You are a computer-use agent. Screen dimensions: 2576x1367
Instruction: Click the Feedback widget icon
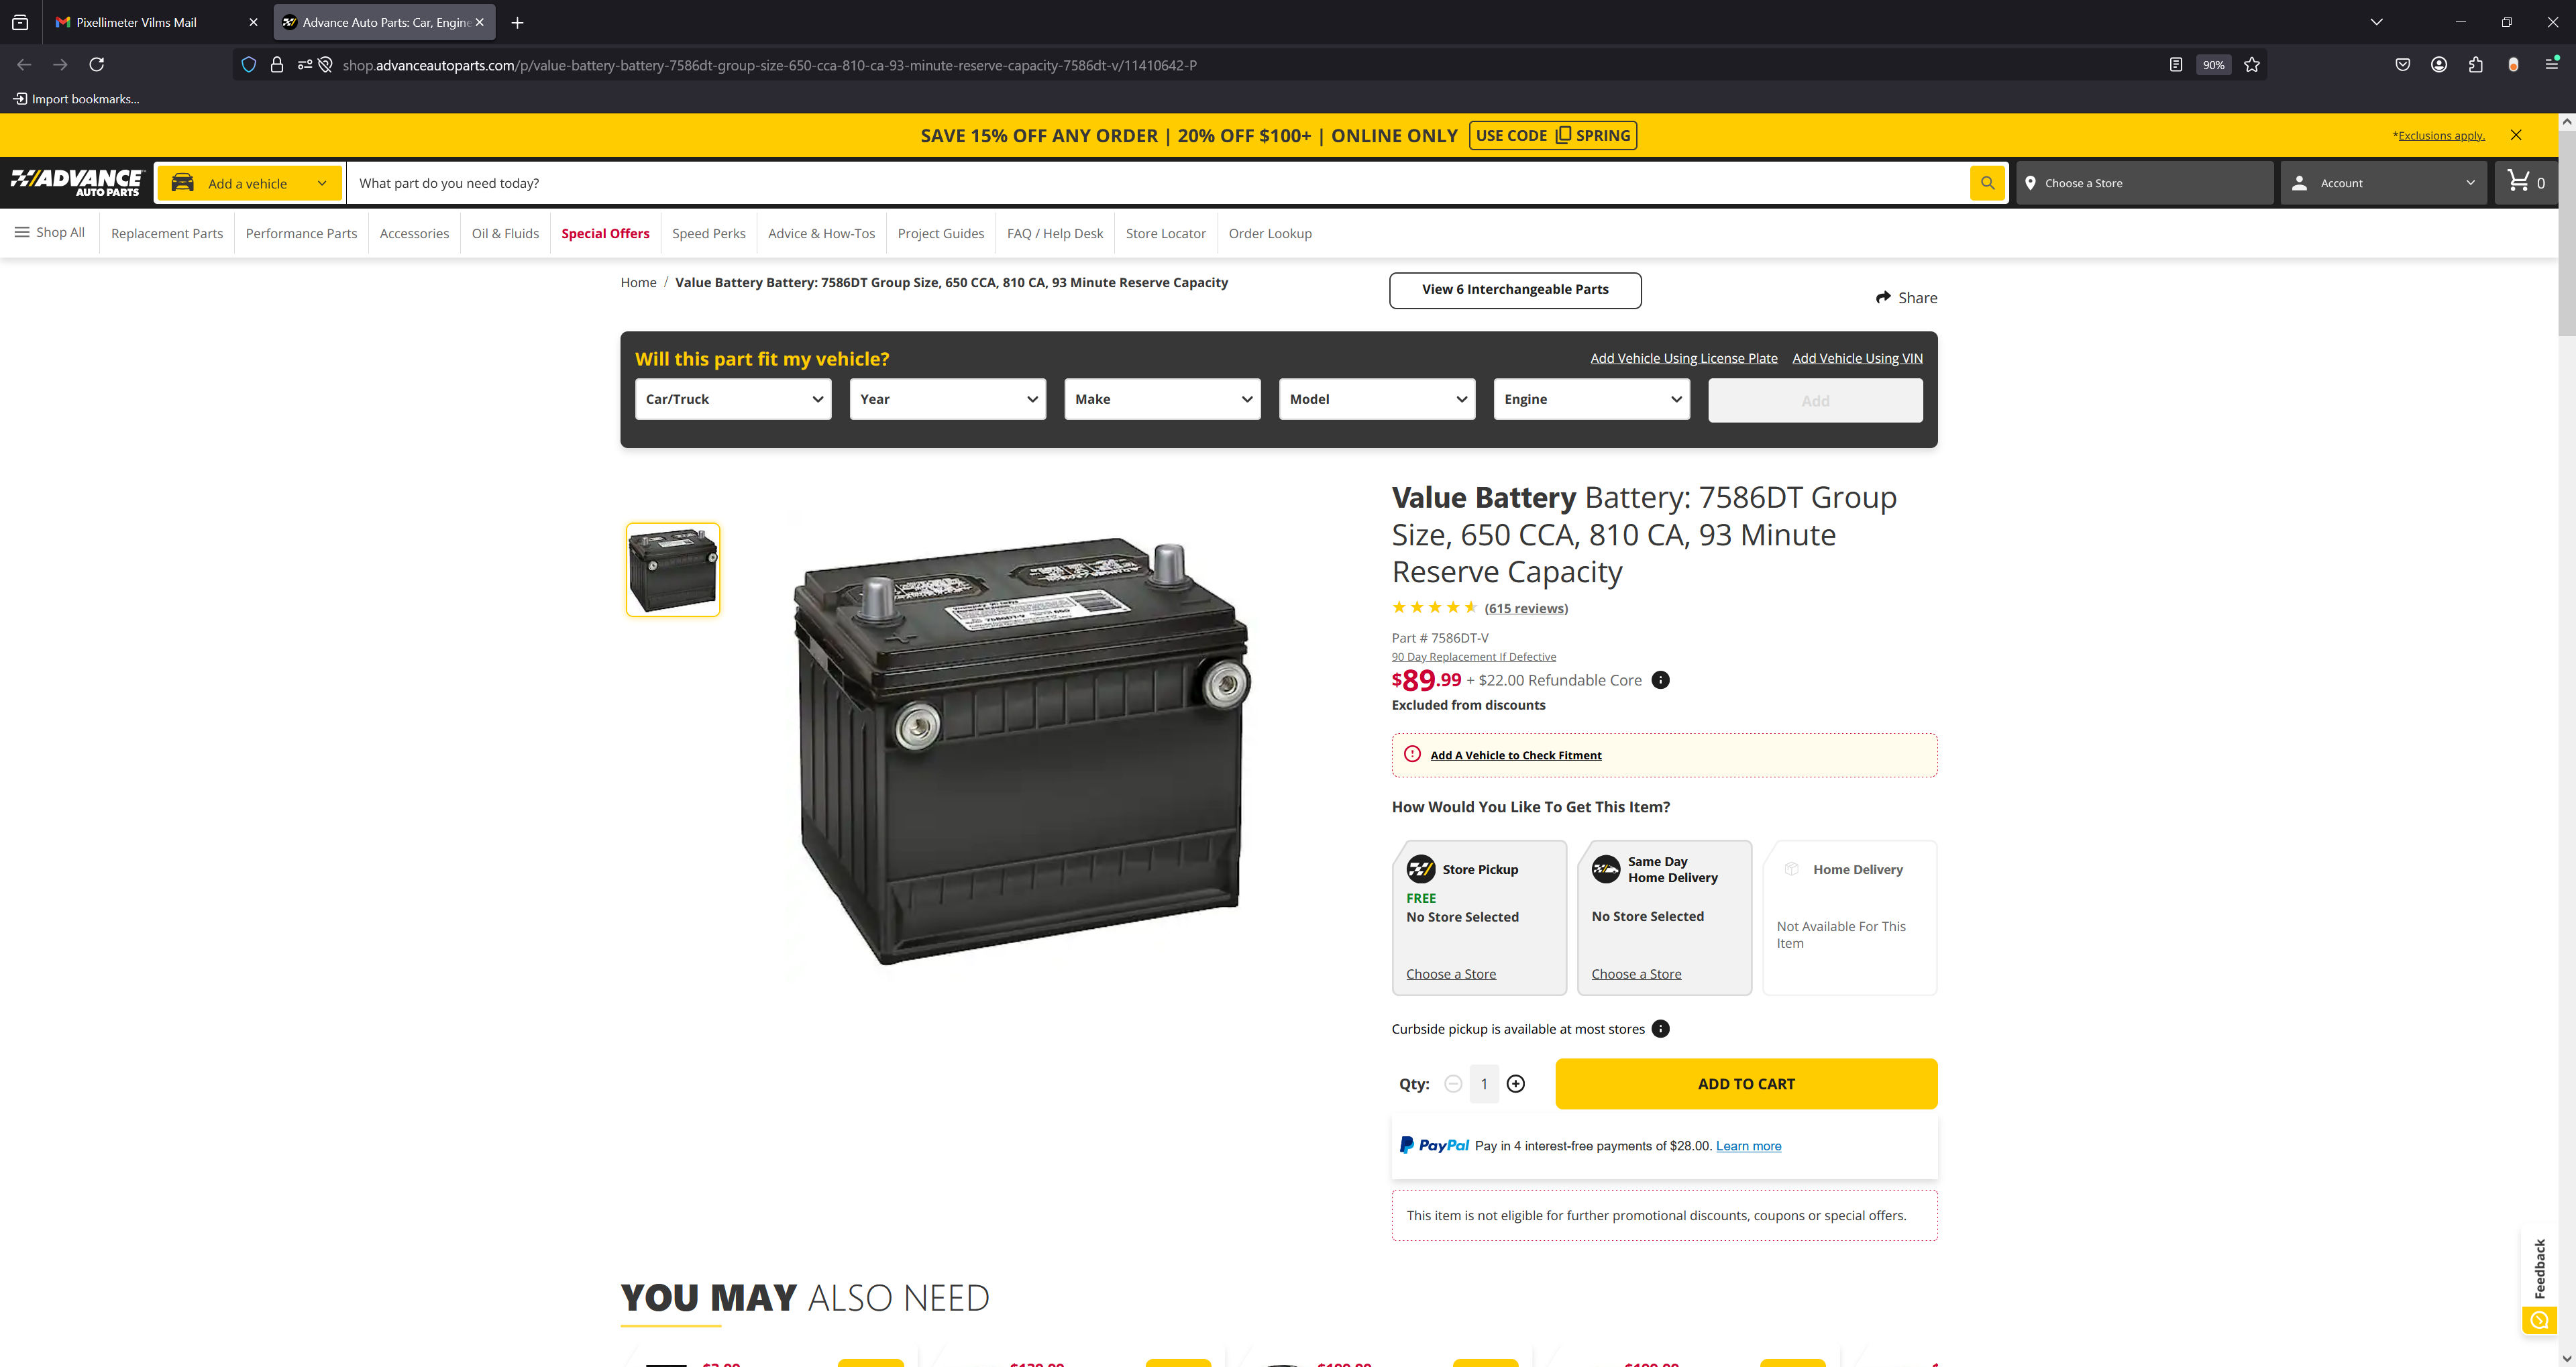tap(2539, 1320)
